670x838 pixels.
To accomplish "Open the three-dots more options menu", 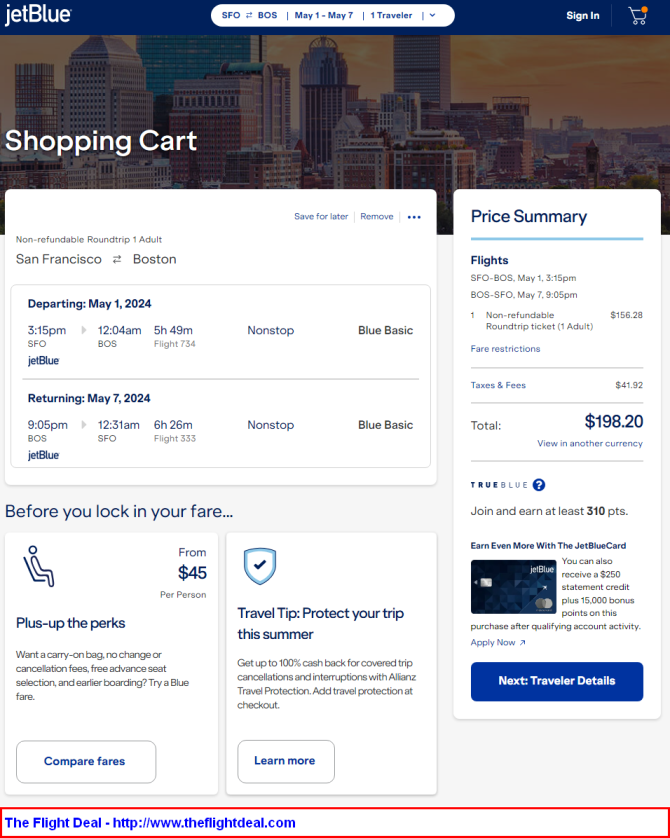I will [414, 217].
